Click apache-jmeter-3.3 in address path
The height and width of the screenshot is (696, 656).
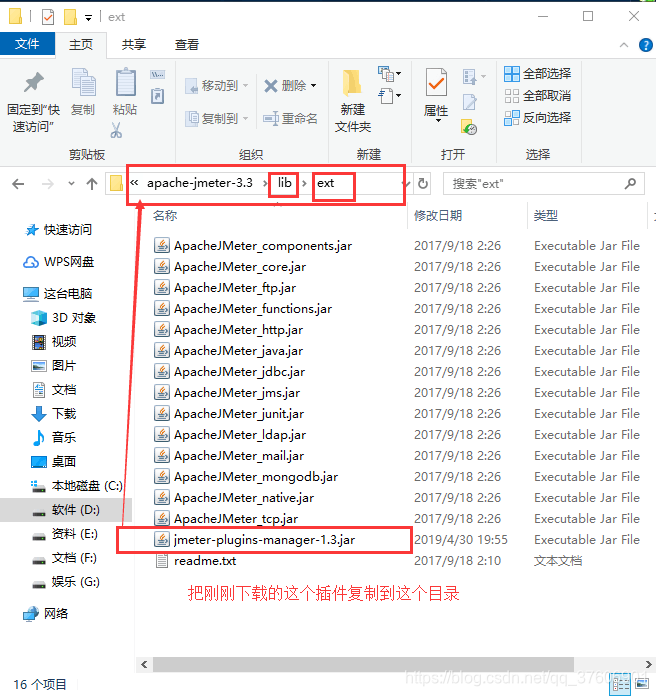pos(200,183)
